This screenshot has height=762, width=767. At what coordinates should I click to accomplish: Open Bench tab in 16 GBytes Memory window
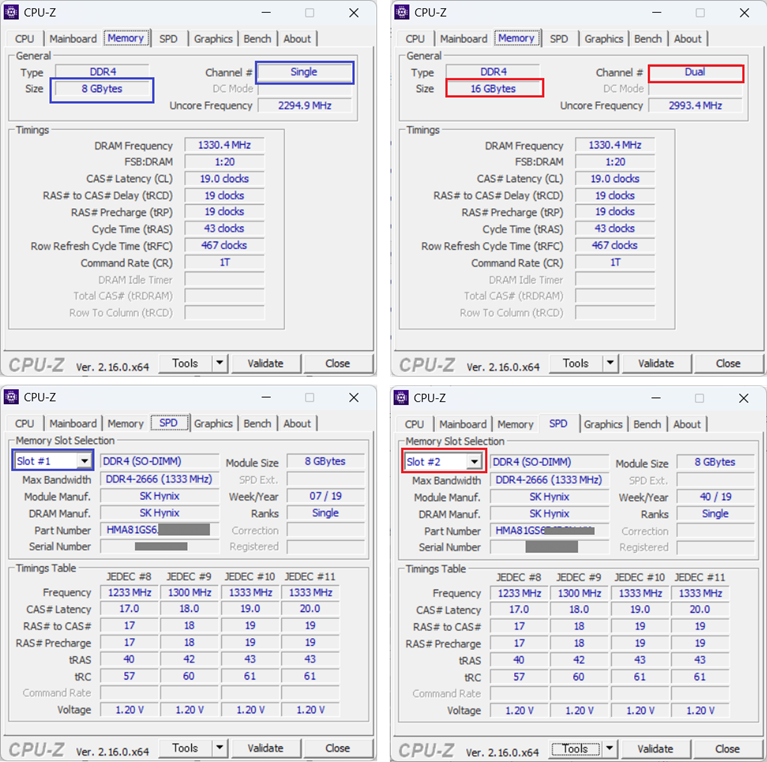click(x=648, y=39)
